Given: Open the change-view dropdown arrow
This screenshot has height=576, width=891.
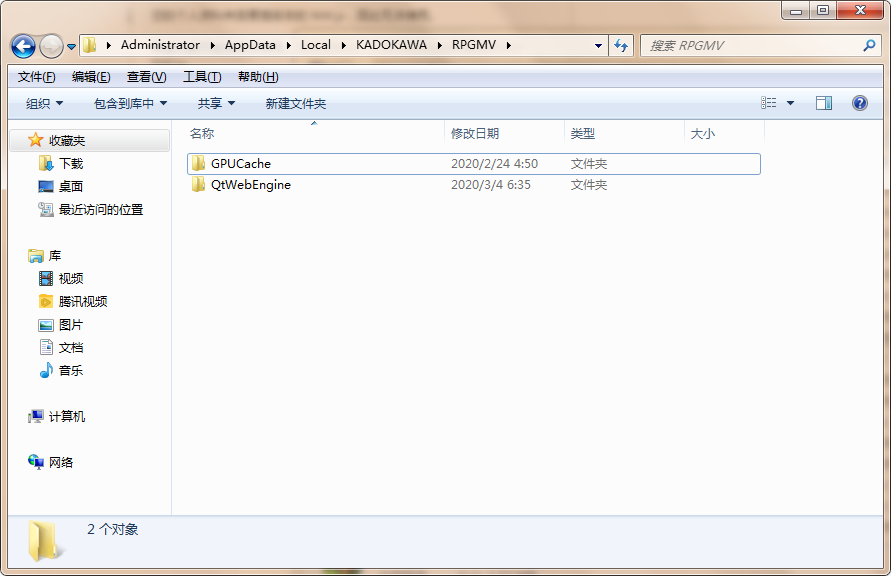Looking at the screenshot, I should click(789, 102).
